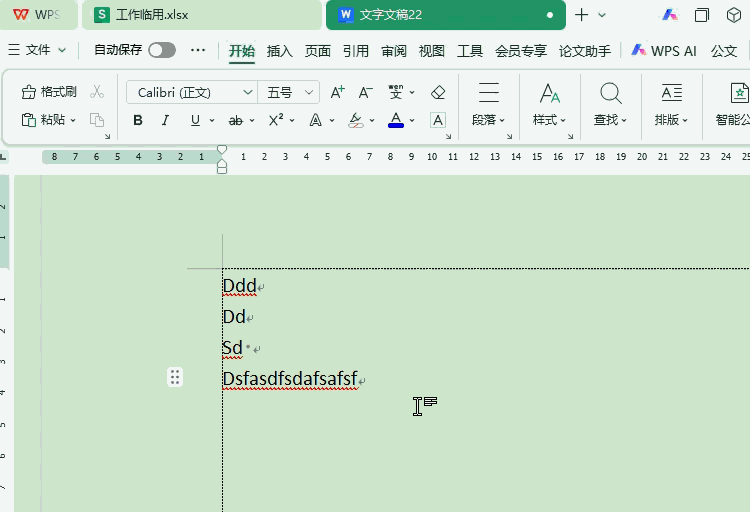This screenshot has width=750, height=512.
Task: Click the paragraph drag handle beside Dsfasdfsdafsafsf
Action: [x=175, y=377]
